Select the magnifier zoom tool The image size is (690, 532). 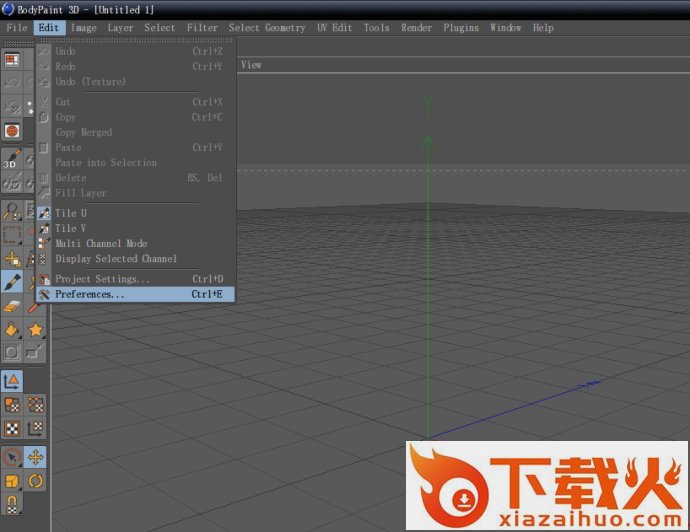pos(12,211)
